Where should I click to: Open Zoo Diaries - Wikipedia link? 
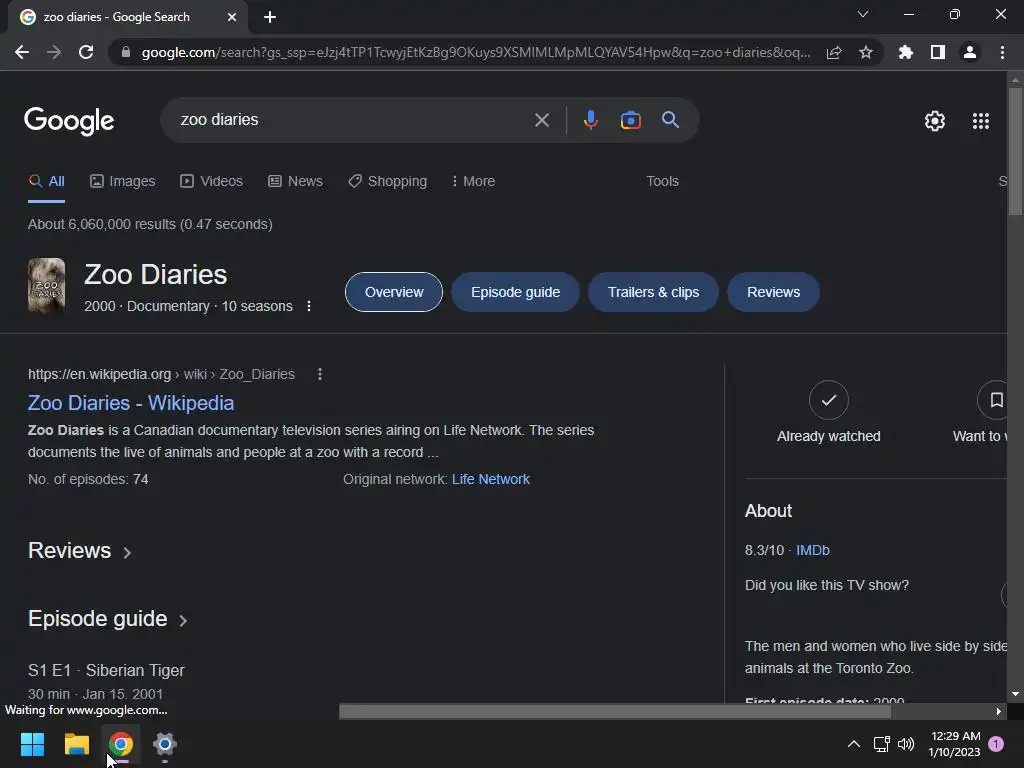tap(131, 403)
